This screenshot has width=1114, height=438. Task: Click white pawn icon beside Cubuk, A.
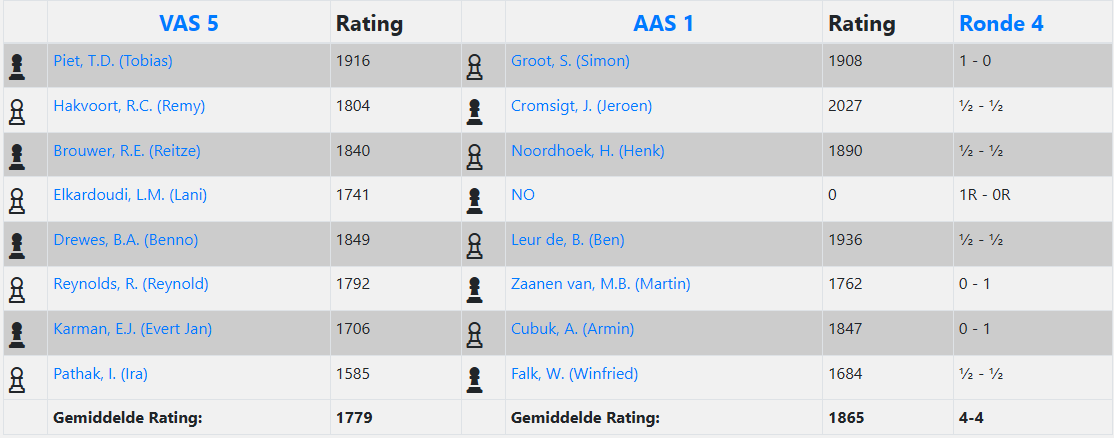474,334
